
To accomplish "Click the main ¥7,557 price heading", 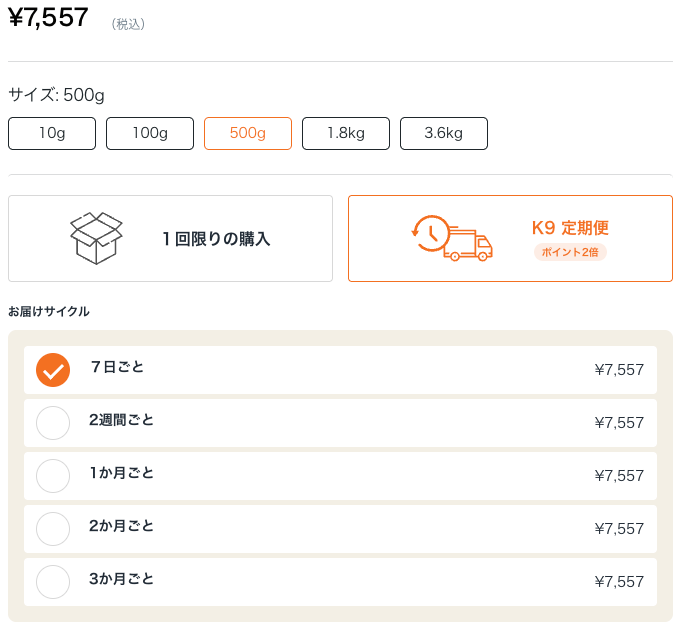I will click(x=48, y=18).
